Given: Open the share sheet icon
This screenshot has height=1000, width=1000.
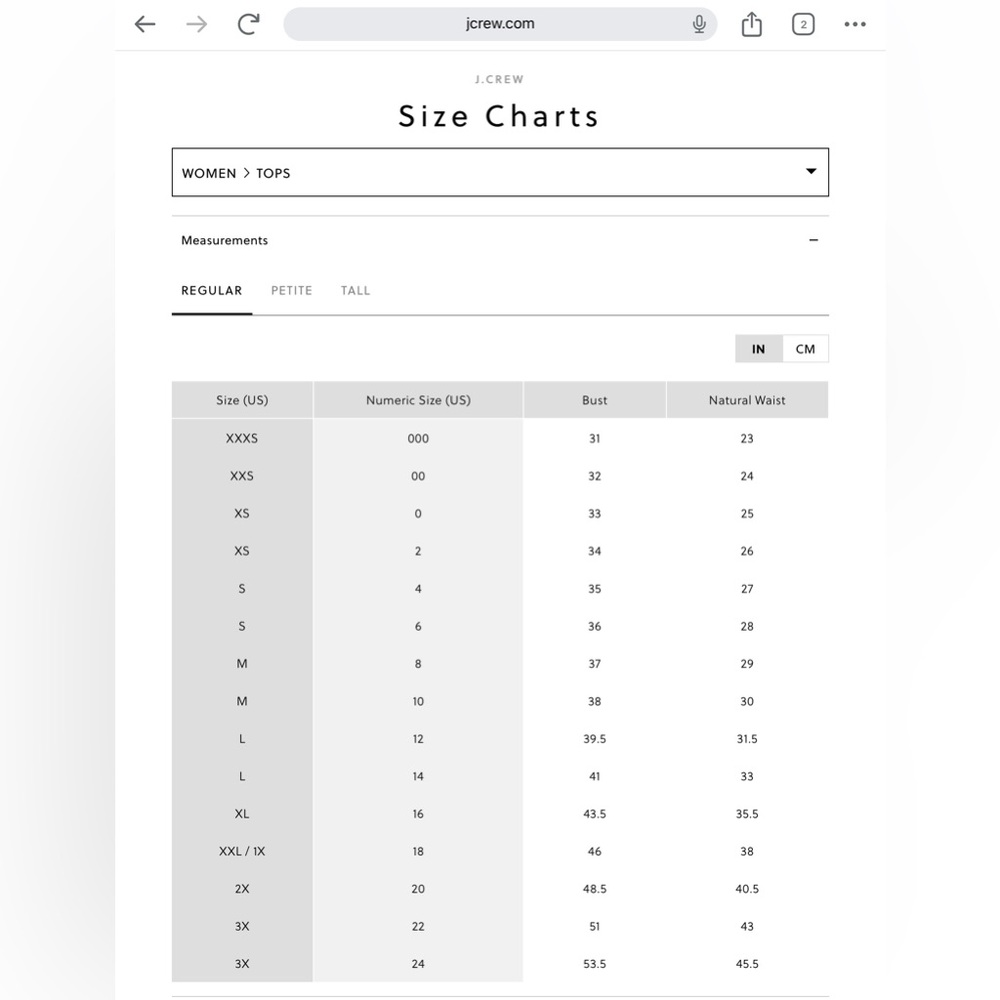Looking at the screenshot, I should [752, 24].
